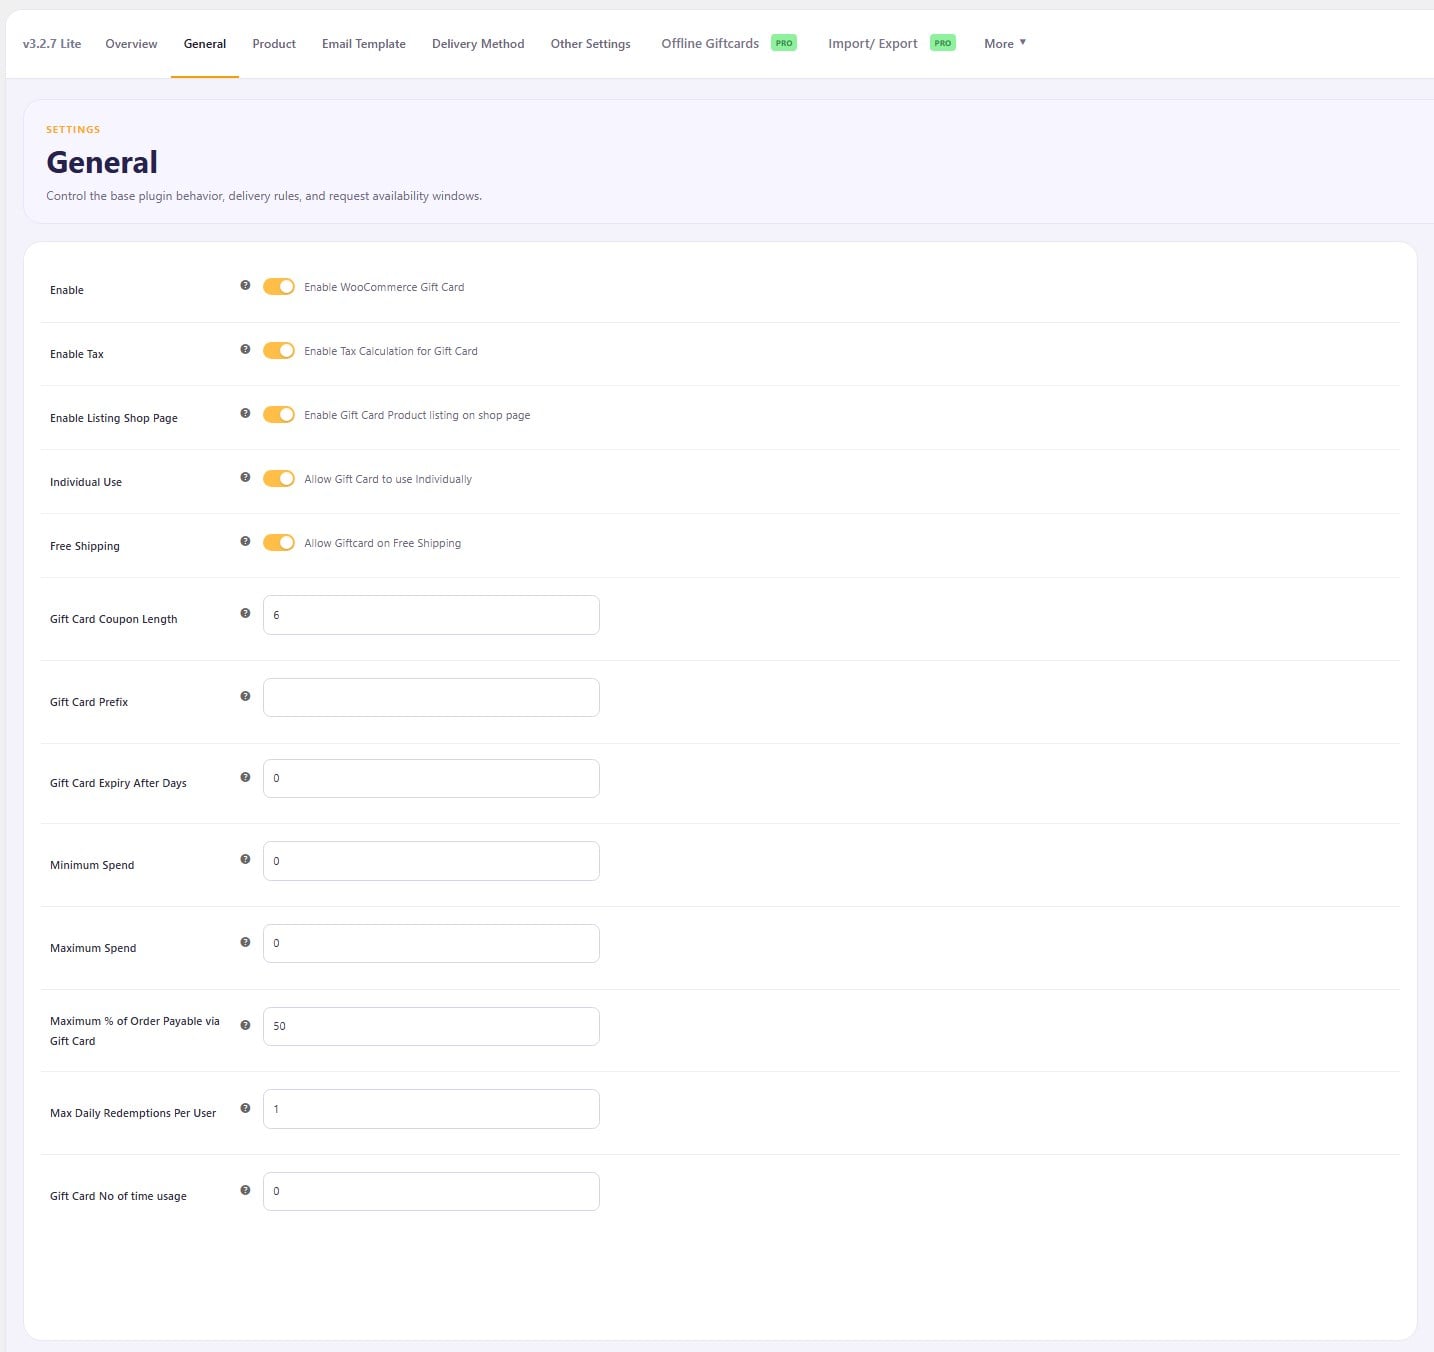Click the 'Minimum Spend' label
1434x1352 pixels.
92,865
